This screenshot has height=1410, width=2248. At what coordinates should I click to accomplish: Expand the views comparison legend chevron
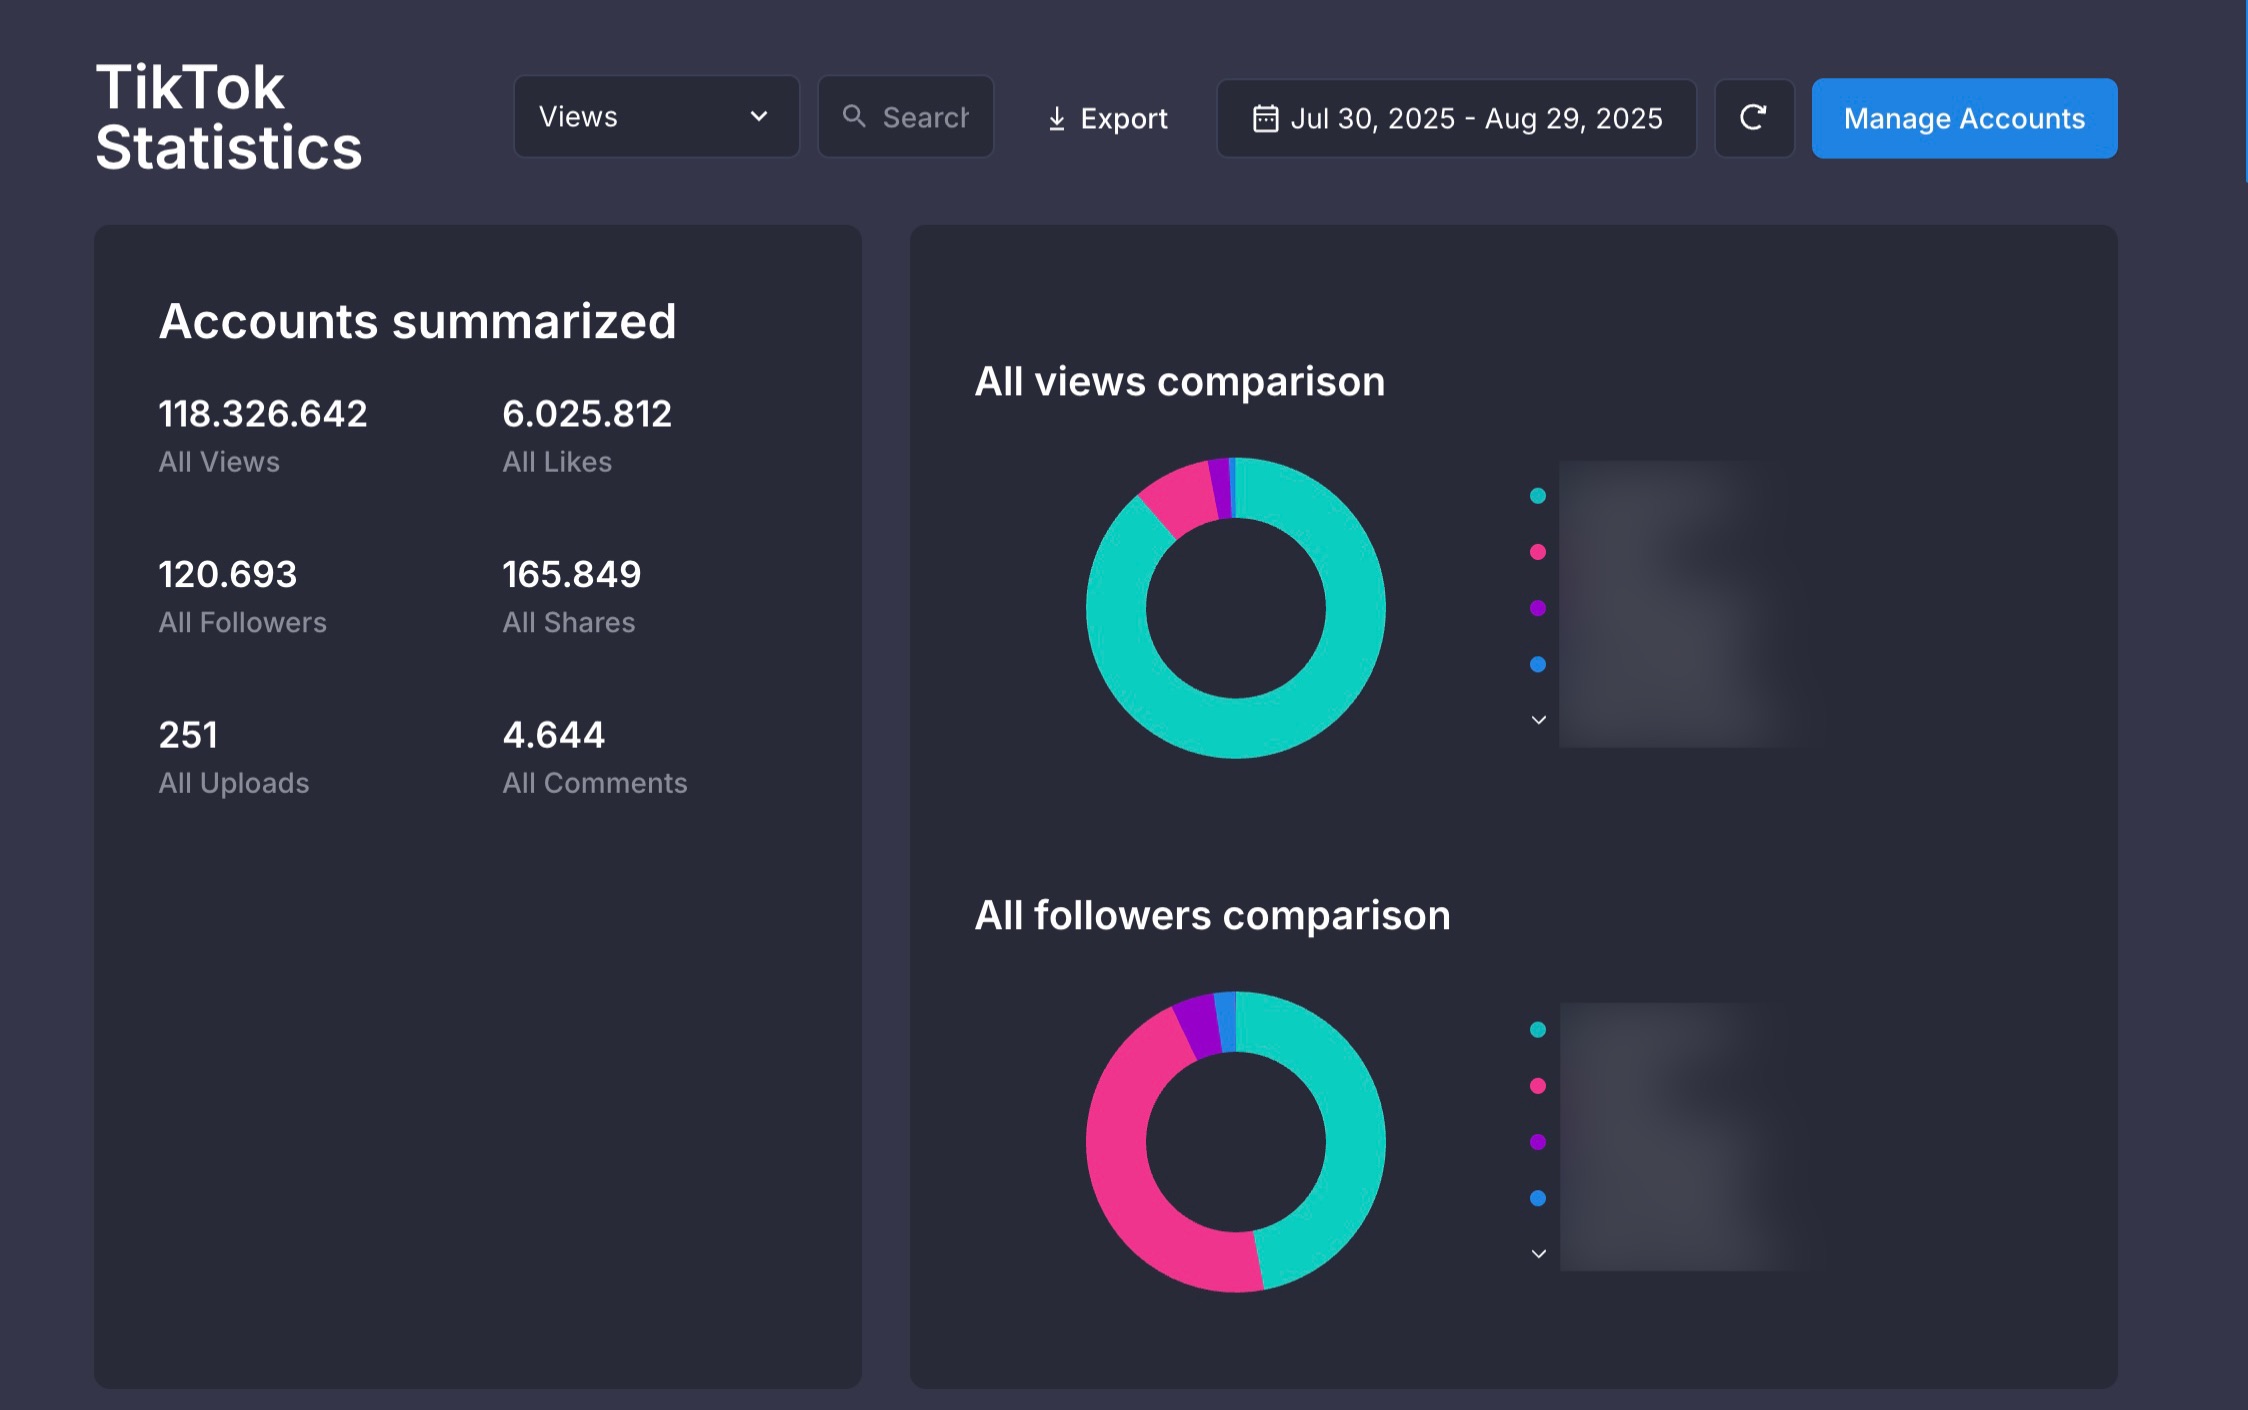1539,720
